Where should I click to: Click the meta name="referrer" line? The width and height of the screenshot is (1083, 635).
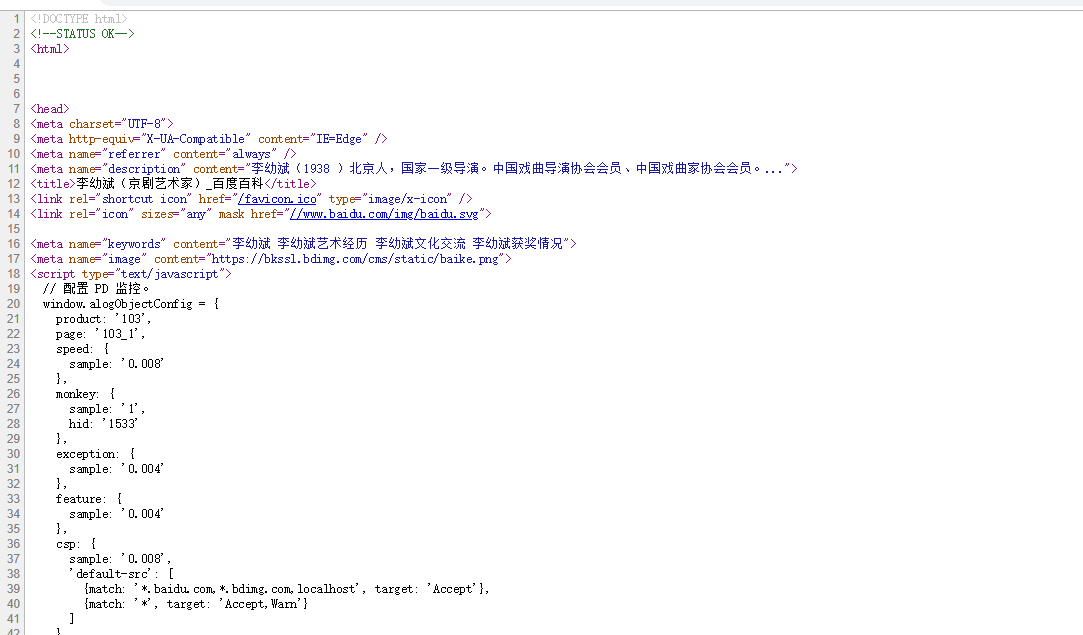point(163,154)
